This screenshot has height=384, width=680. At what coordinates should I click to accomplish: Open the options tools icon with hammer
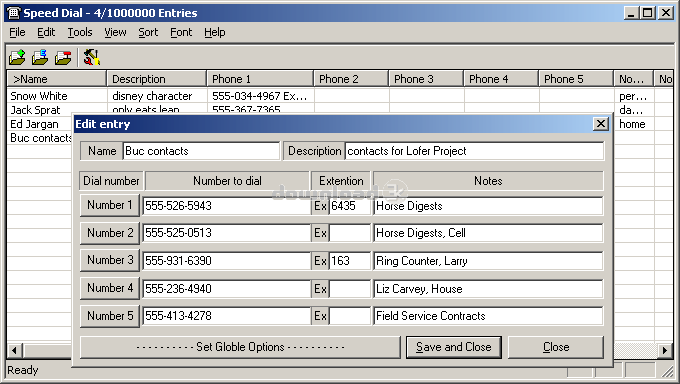point(92,57)
